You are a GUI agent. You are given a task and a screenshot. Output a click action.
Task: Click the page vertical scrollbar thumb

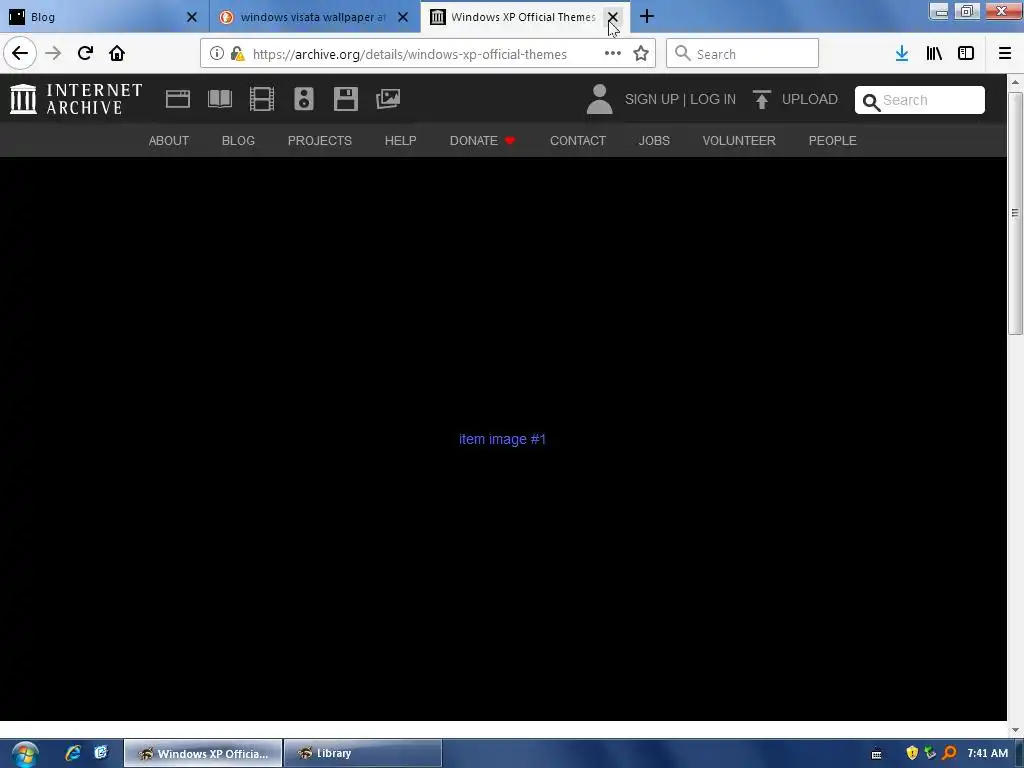[x=1015, y=214]
